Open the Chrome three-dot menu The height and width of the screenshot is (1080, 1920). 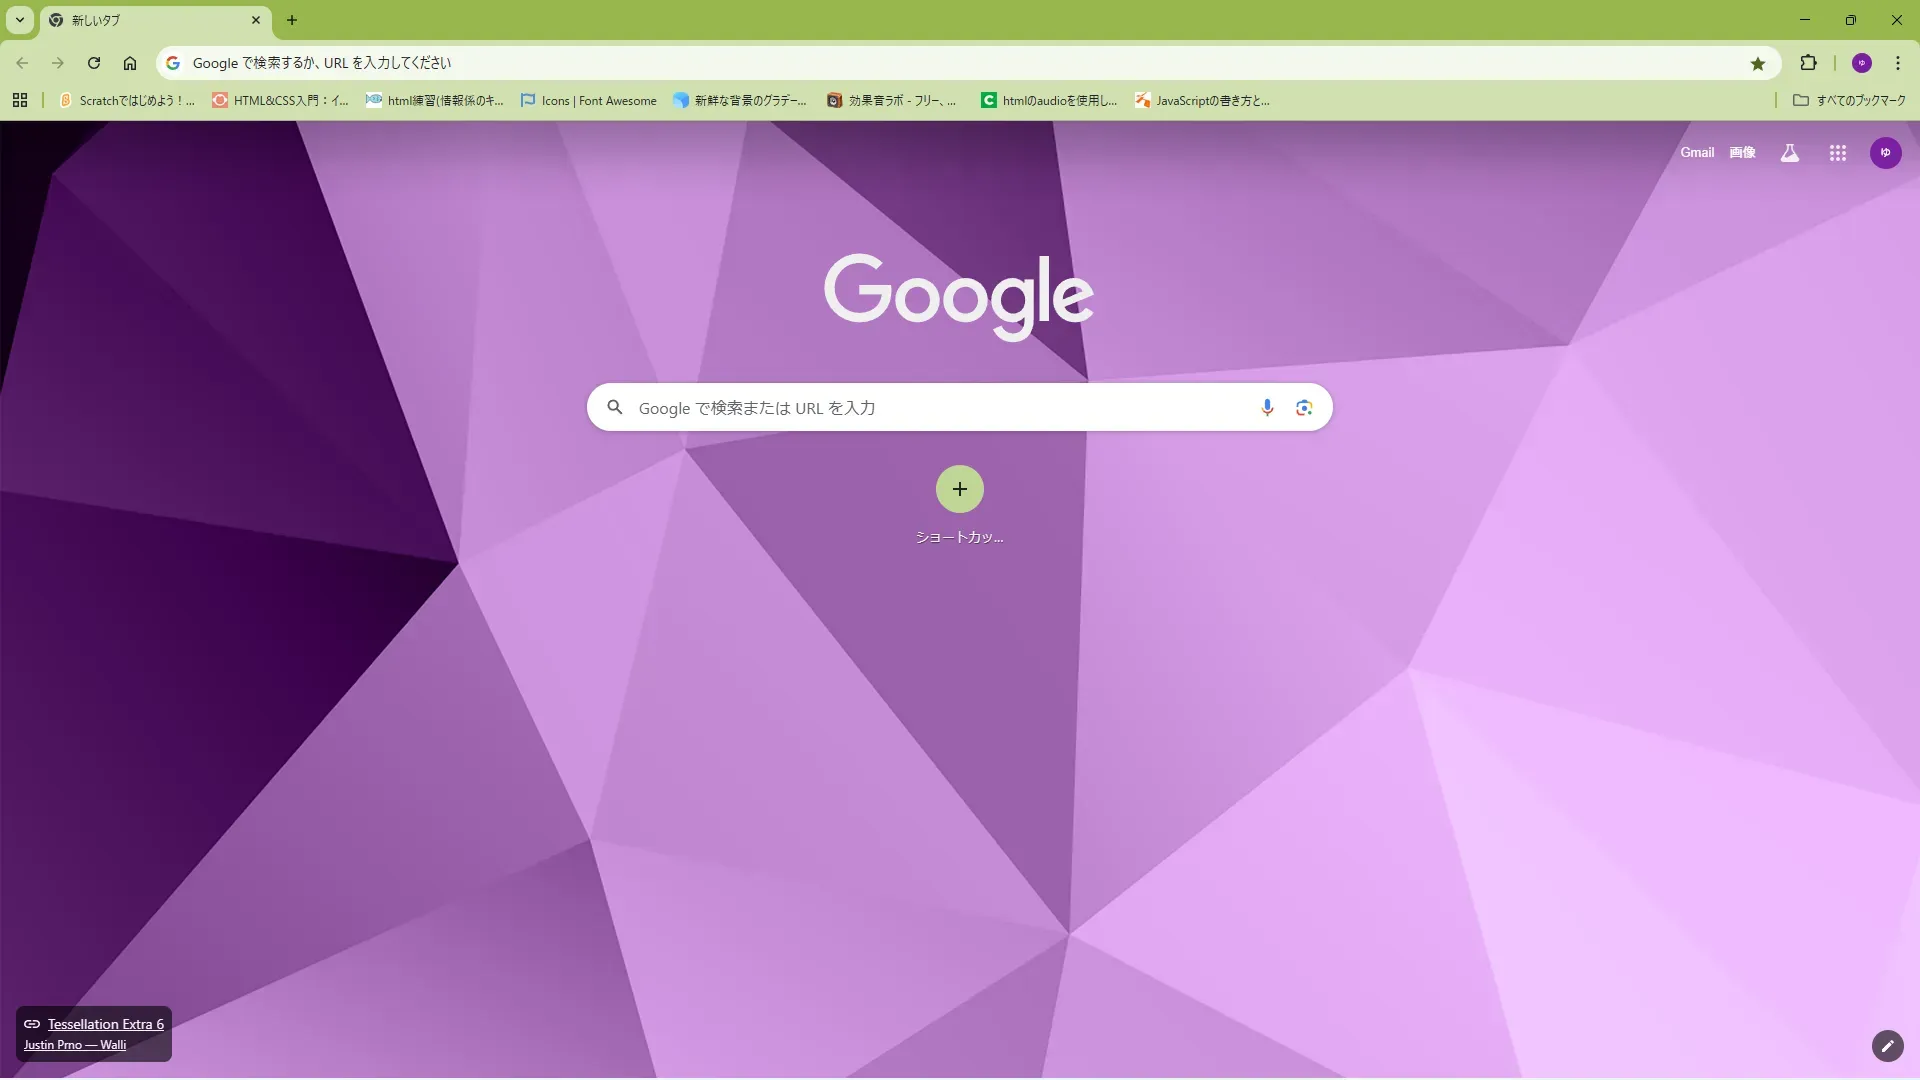click(1898, 63)
